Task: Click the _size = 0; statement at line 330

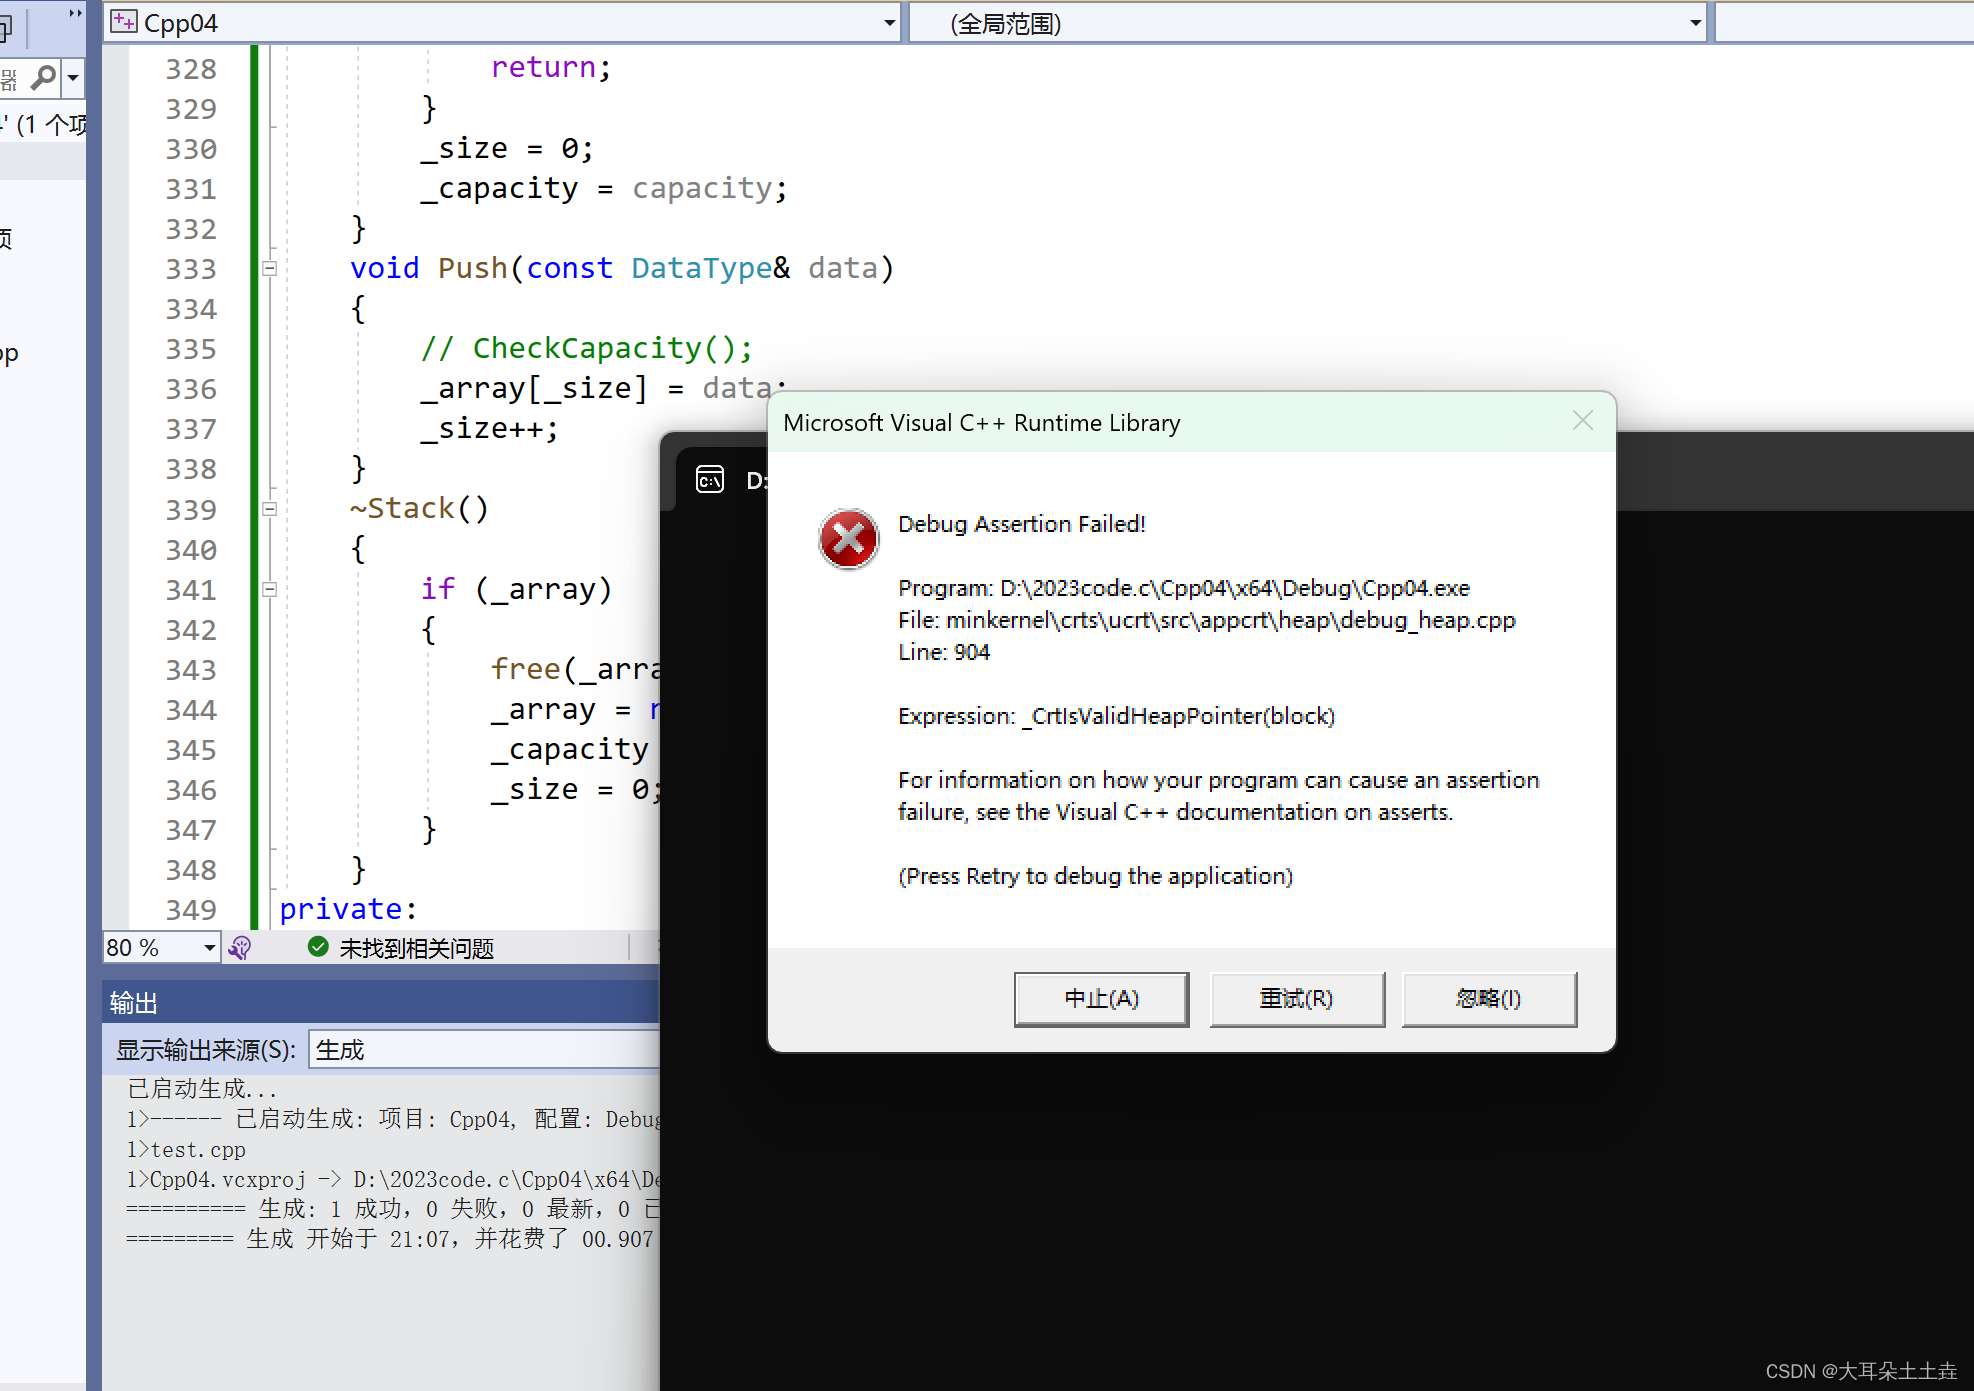Action: [507, 148]
